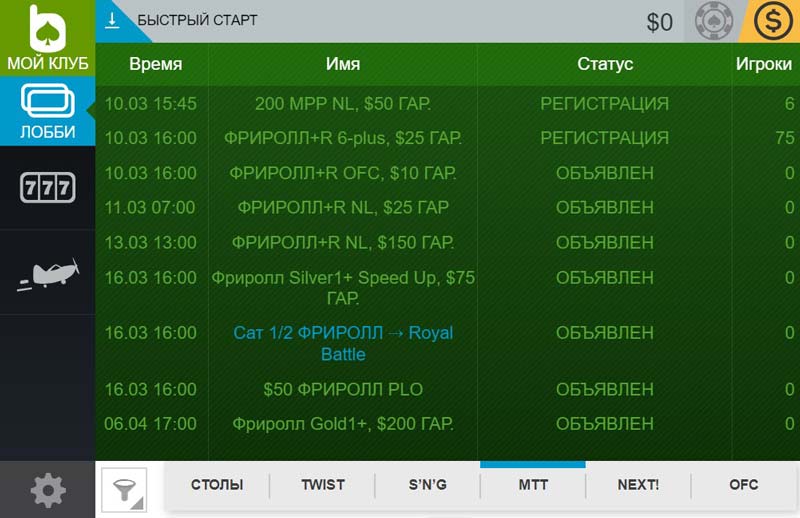800x518 pixels.
Task: Click the 13.03 13:00 time cell
Action: [x=151, y=242]
